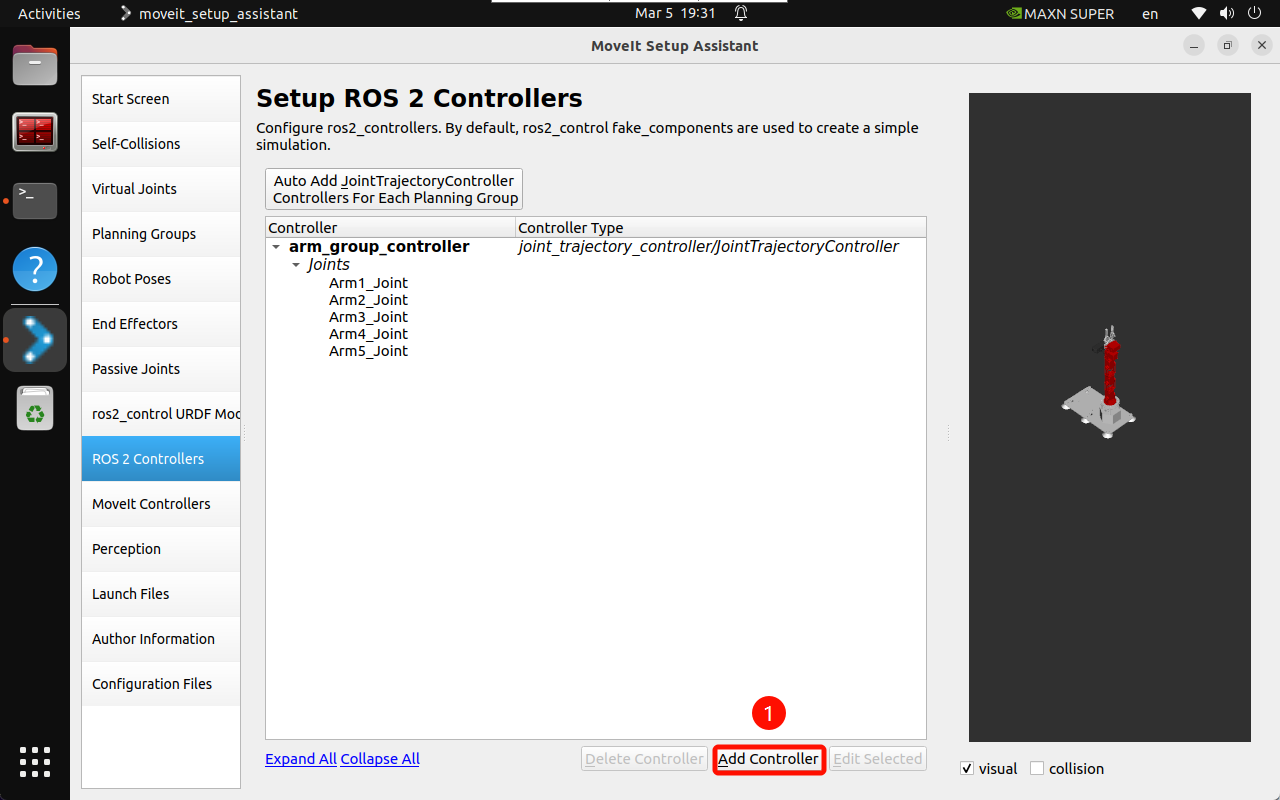
Task: Select Arm3_Joint in the controller tree
Action: tap(368, 317)
